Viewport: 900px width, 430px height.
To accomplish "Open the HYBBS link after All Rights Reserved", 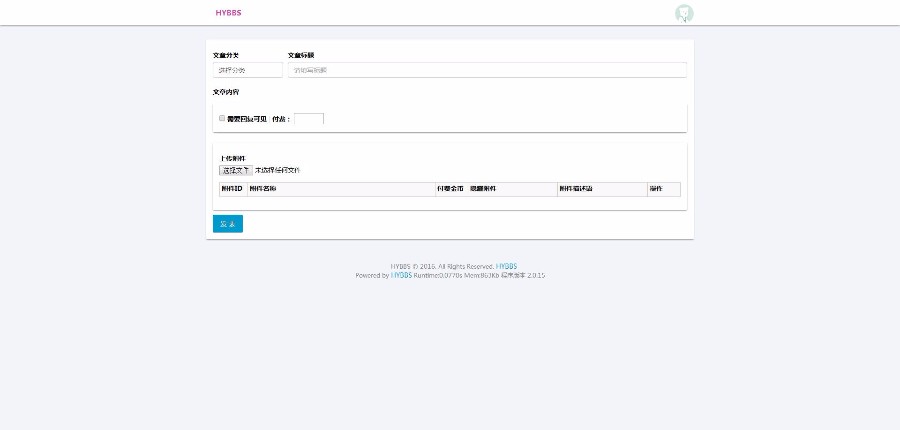I will click(x=506, y=266).
